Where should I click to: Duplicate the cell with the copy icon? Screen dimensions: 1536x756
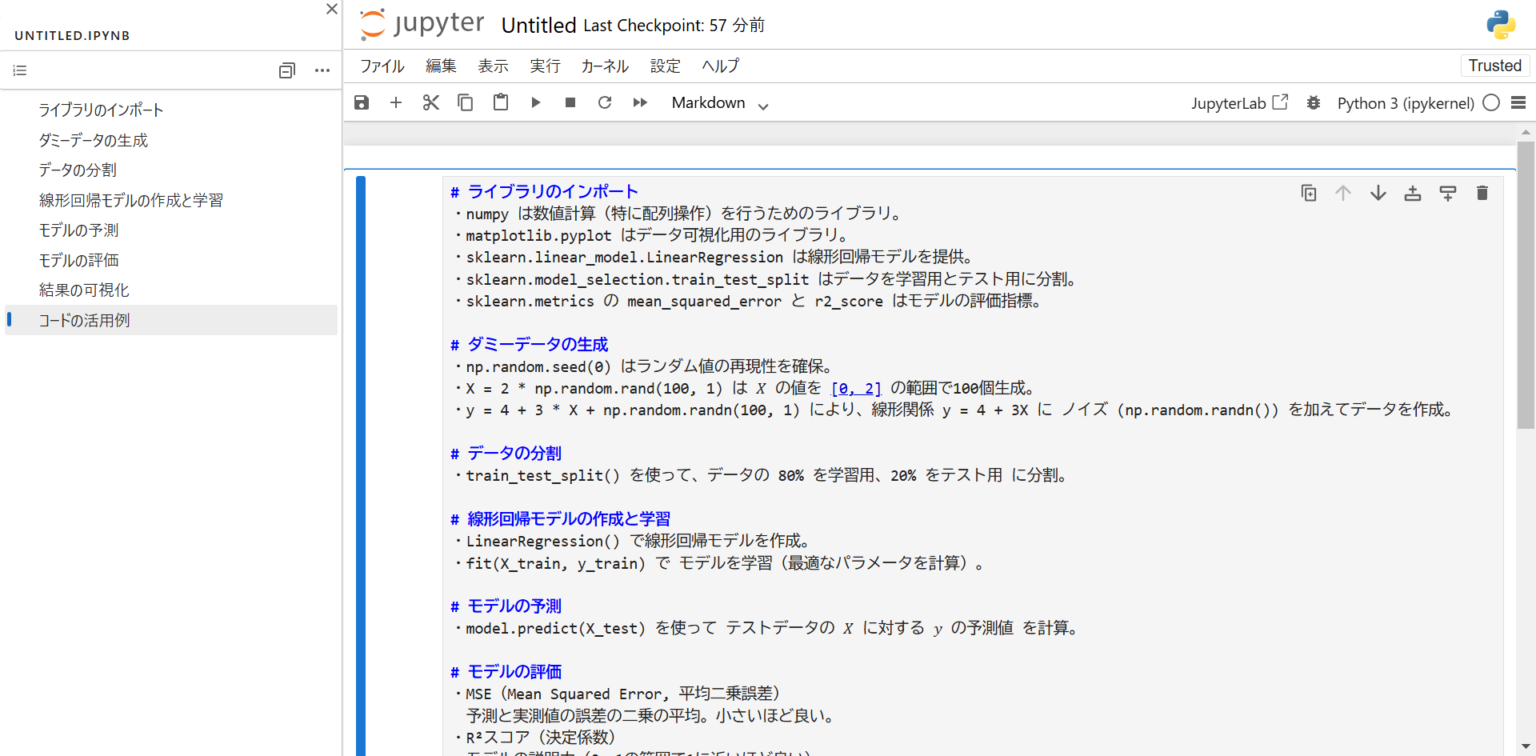tap(1308, 193)
